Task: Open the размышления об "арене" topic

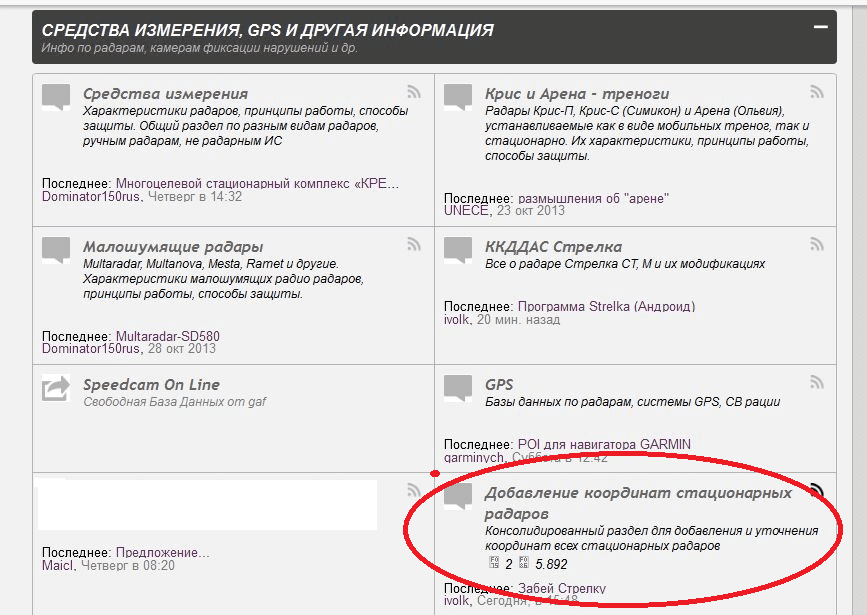Action: [593, 198]
